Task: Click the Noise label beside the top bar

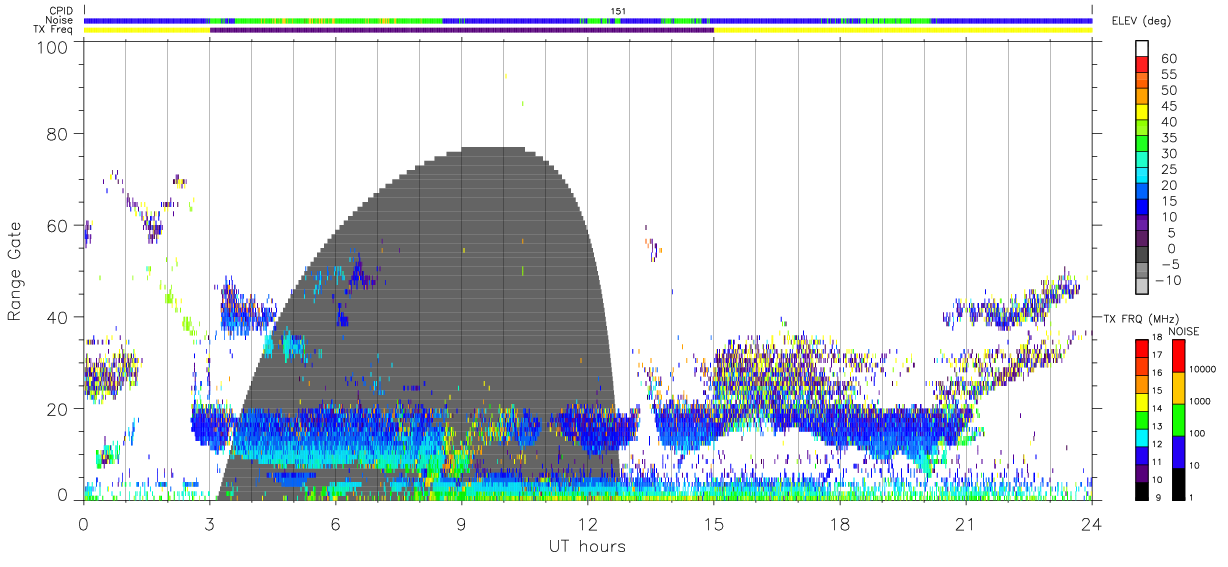Action: (x=61, y=20)
